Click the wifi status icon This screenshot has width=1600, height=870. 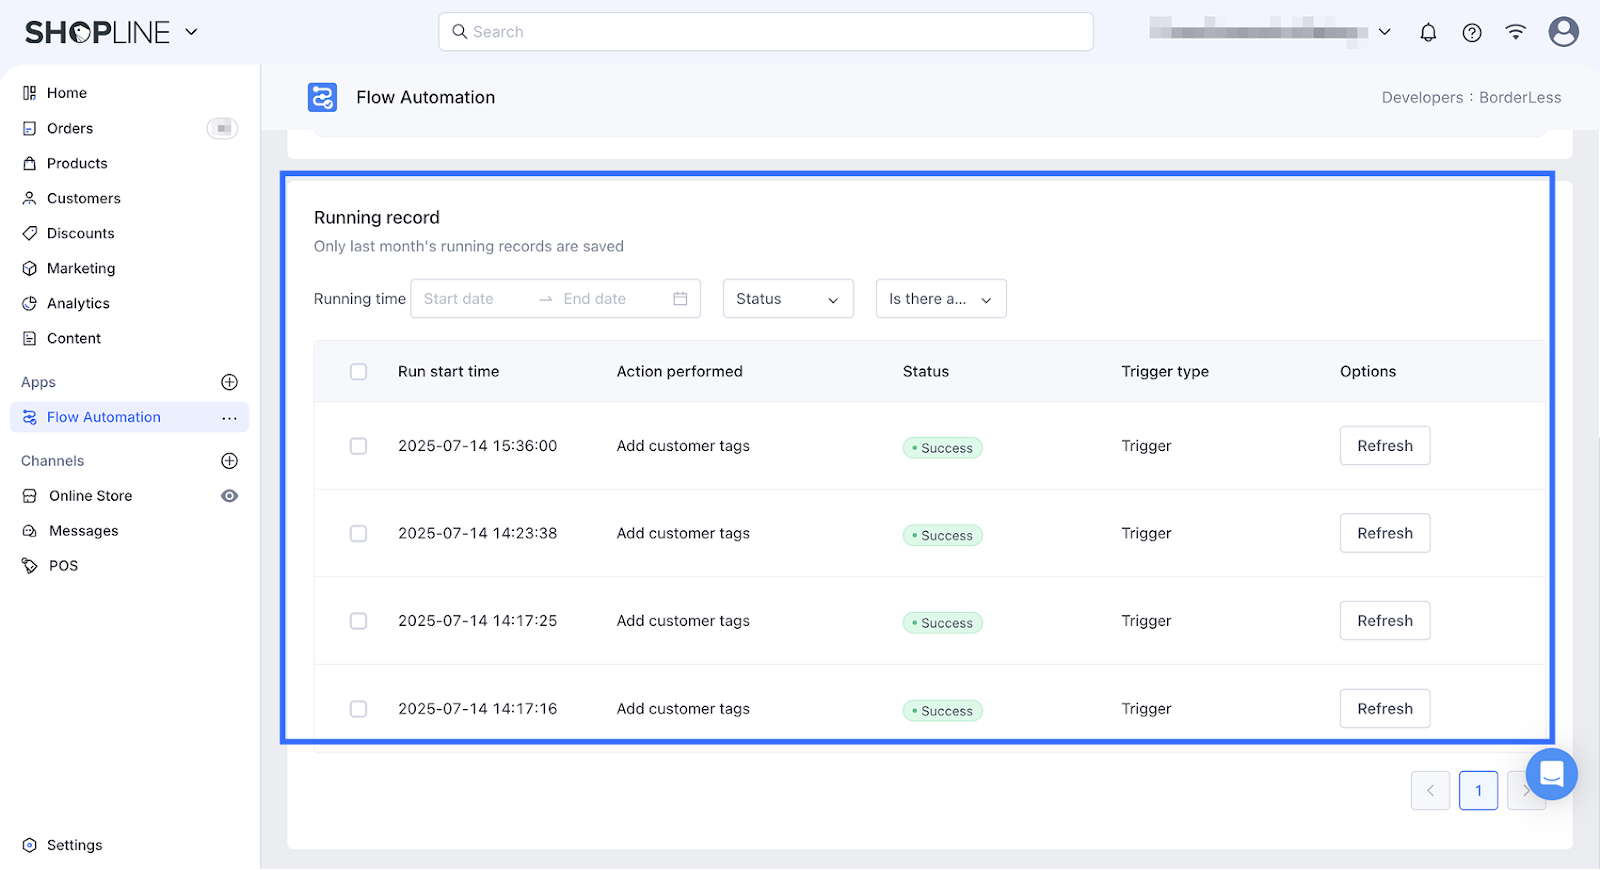pos(1516,32)
